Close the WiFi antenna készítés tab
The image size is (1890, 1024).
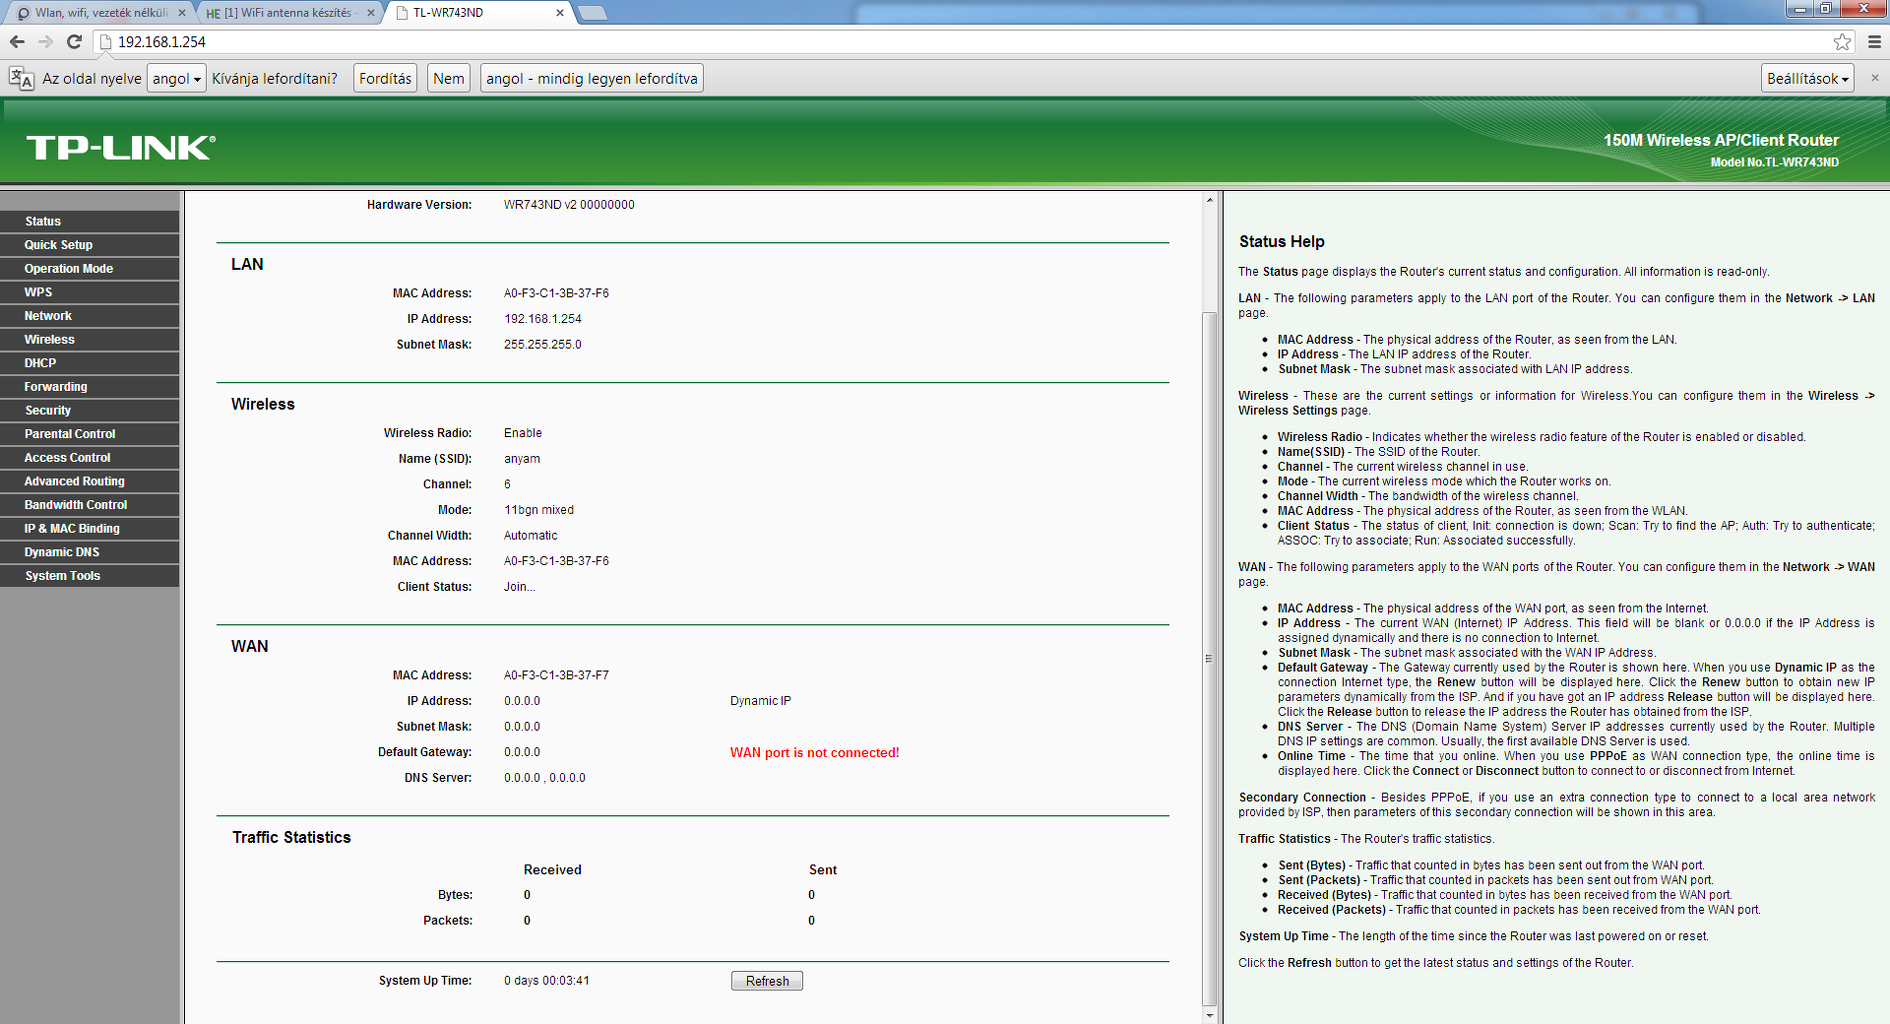371,13
